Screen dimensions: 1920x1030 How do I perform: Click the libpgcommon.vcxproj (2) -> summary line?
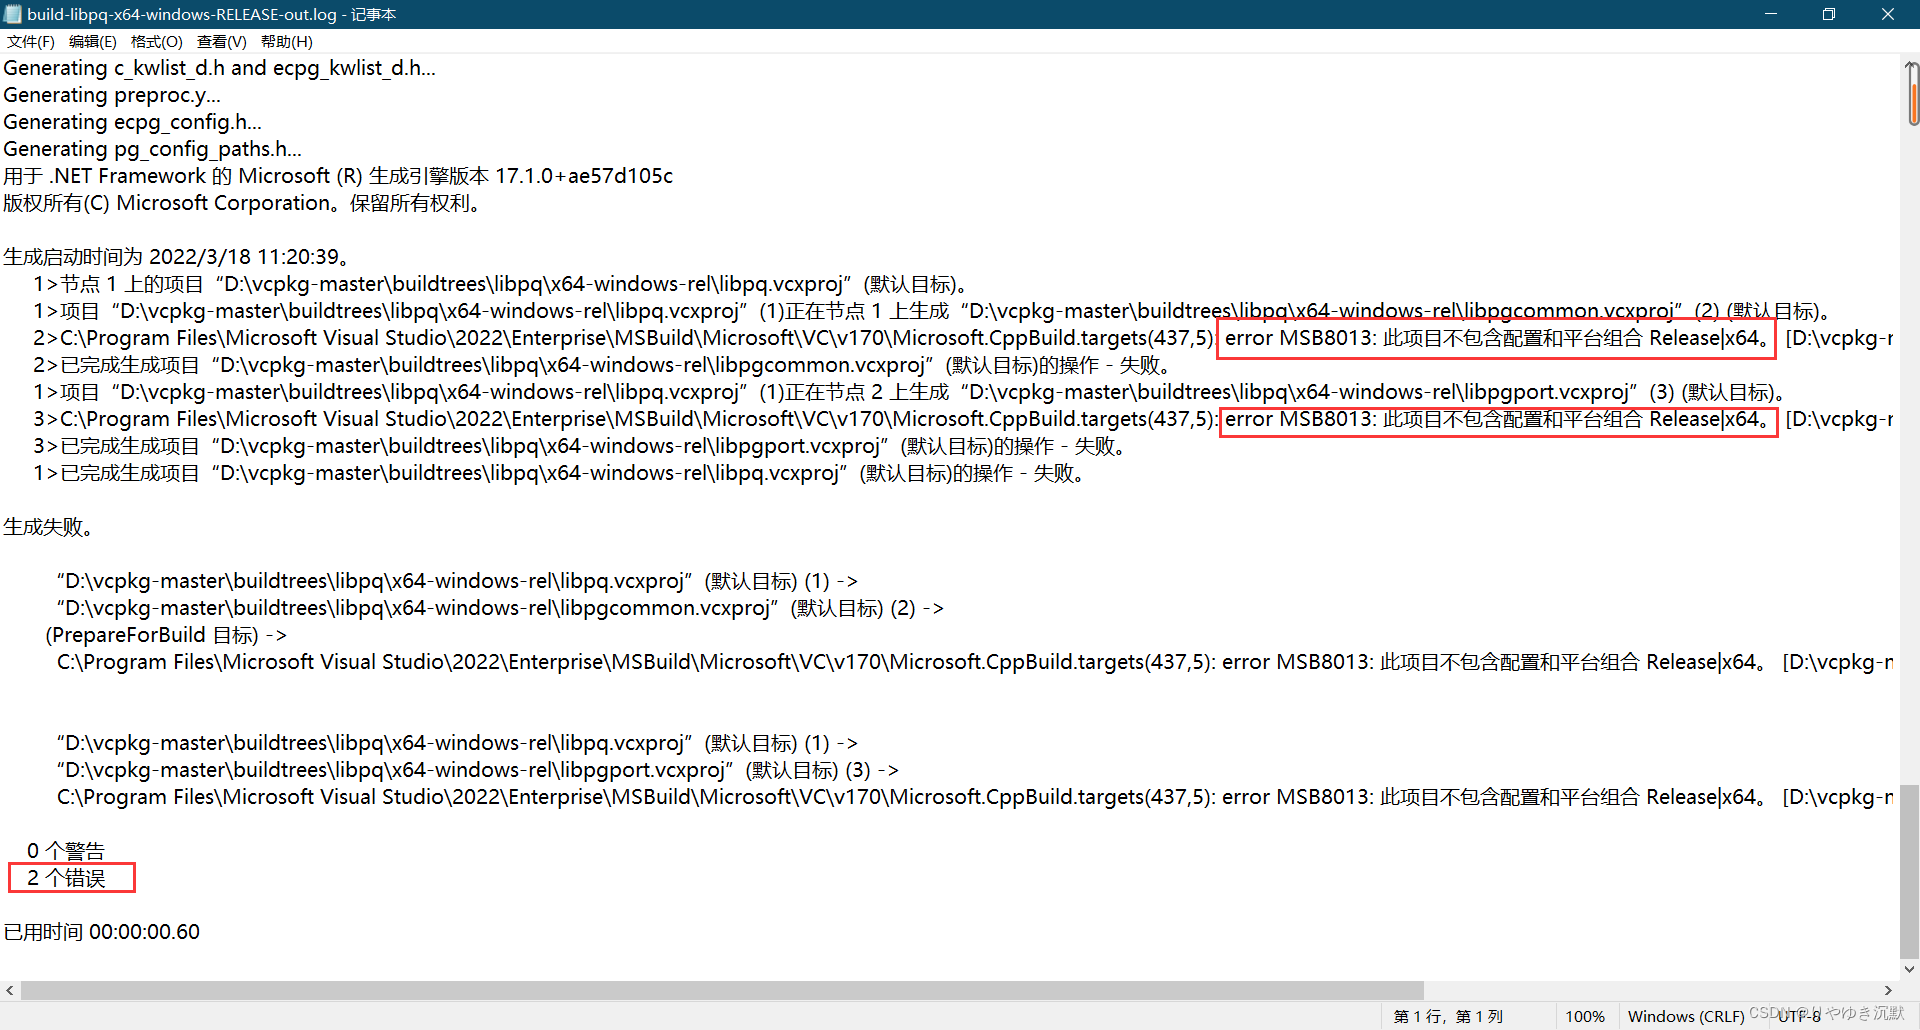500,608
